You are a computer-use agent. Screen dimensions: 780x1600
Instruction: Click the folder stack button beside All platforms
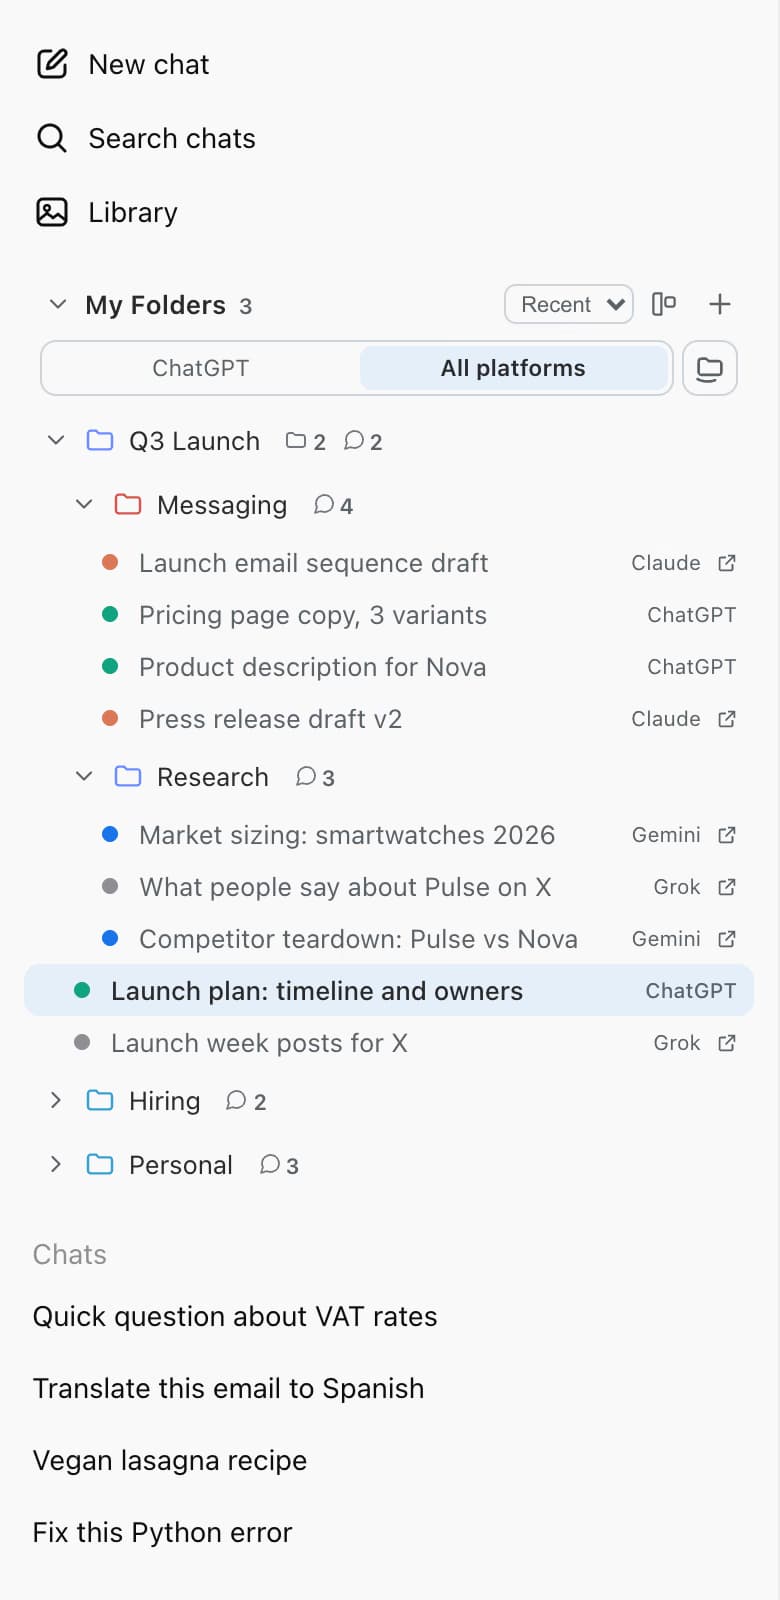click(x=710, y=368)
